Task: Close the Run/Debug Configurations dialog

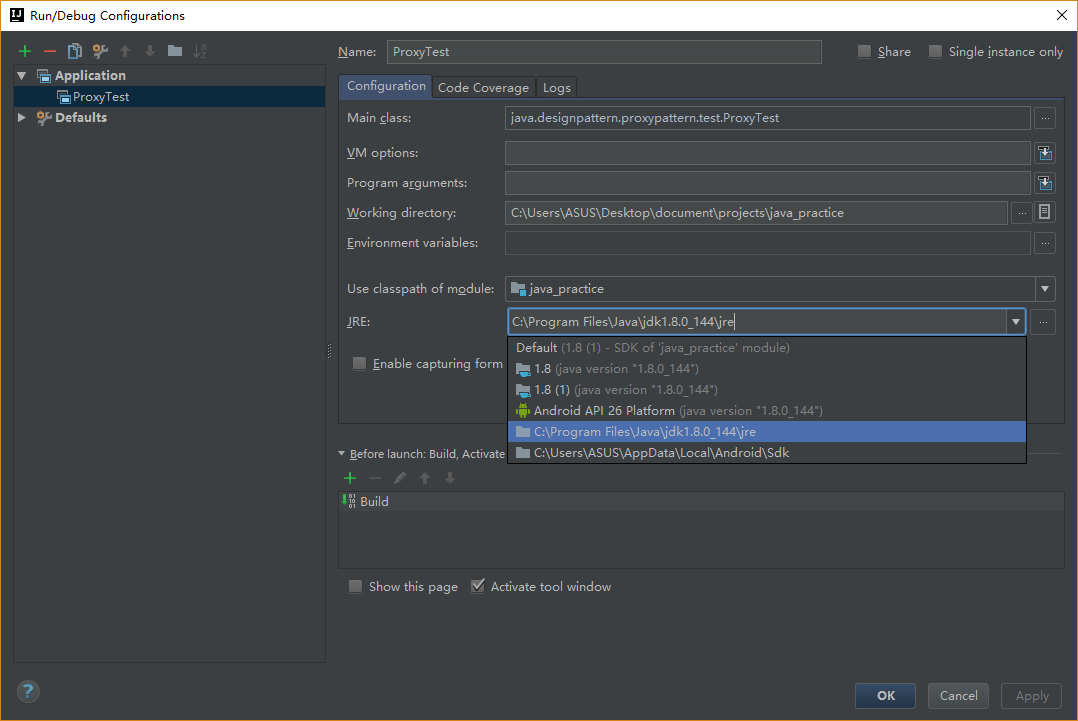Action: coord(1062,15)
